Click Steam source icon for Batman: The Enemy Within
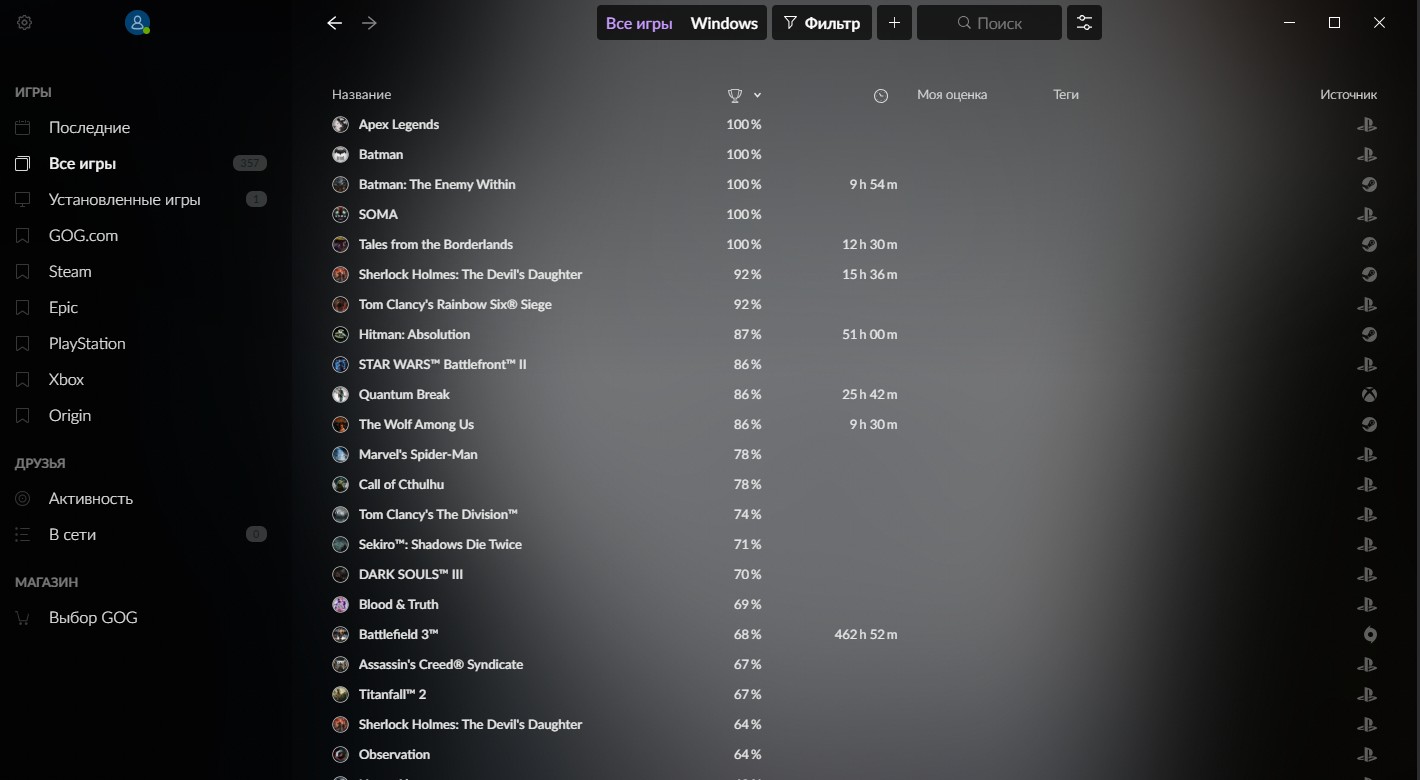The width and height of the screenshot is (1420, 780). pyautogui.click(x=1369, y=185)
